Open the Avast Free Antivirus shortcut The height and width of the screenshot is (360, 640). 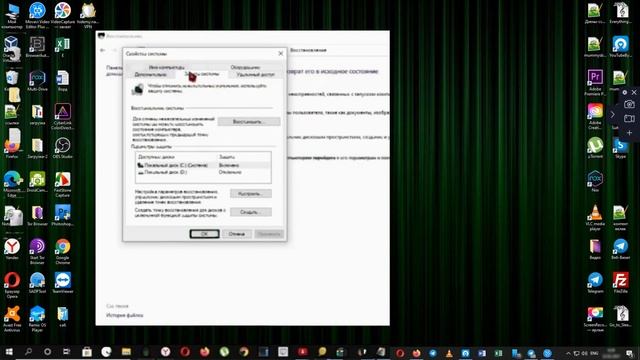[x=12, y=319]
